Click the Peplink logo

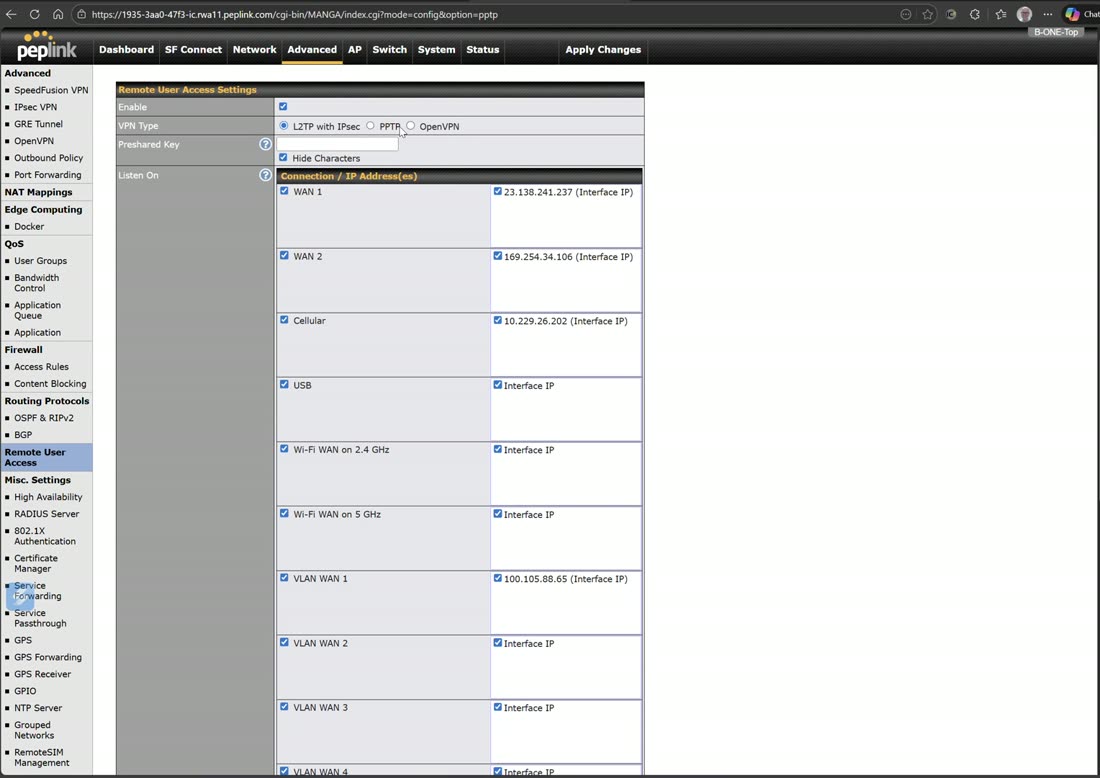(x=46, y=46)
